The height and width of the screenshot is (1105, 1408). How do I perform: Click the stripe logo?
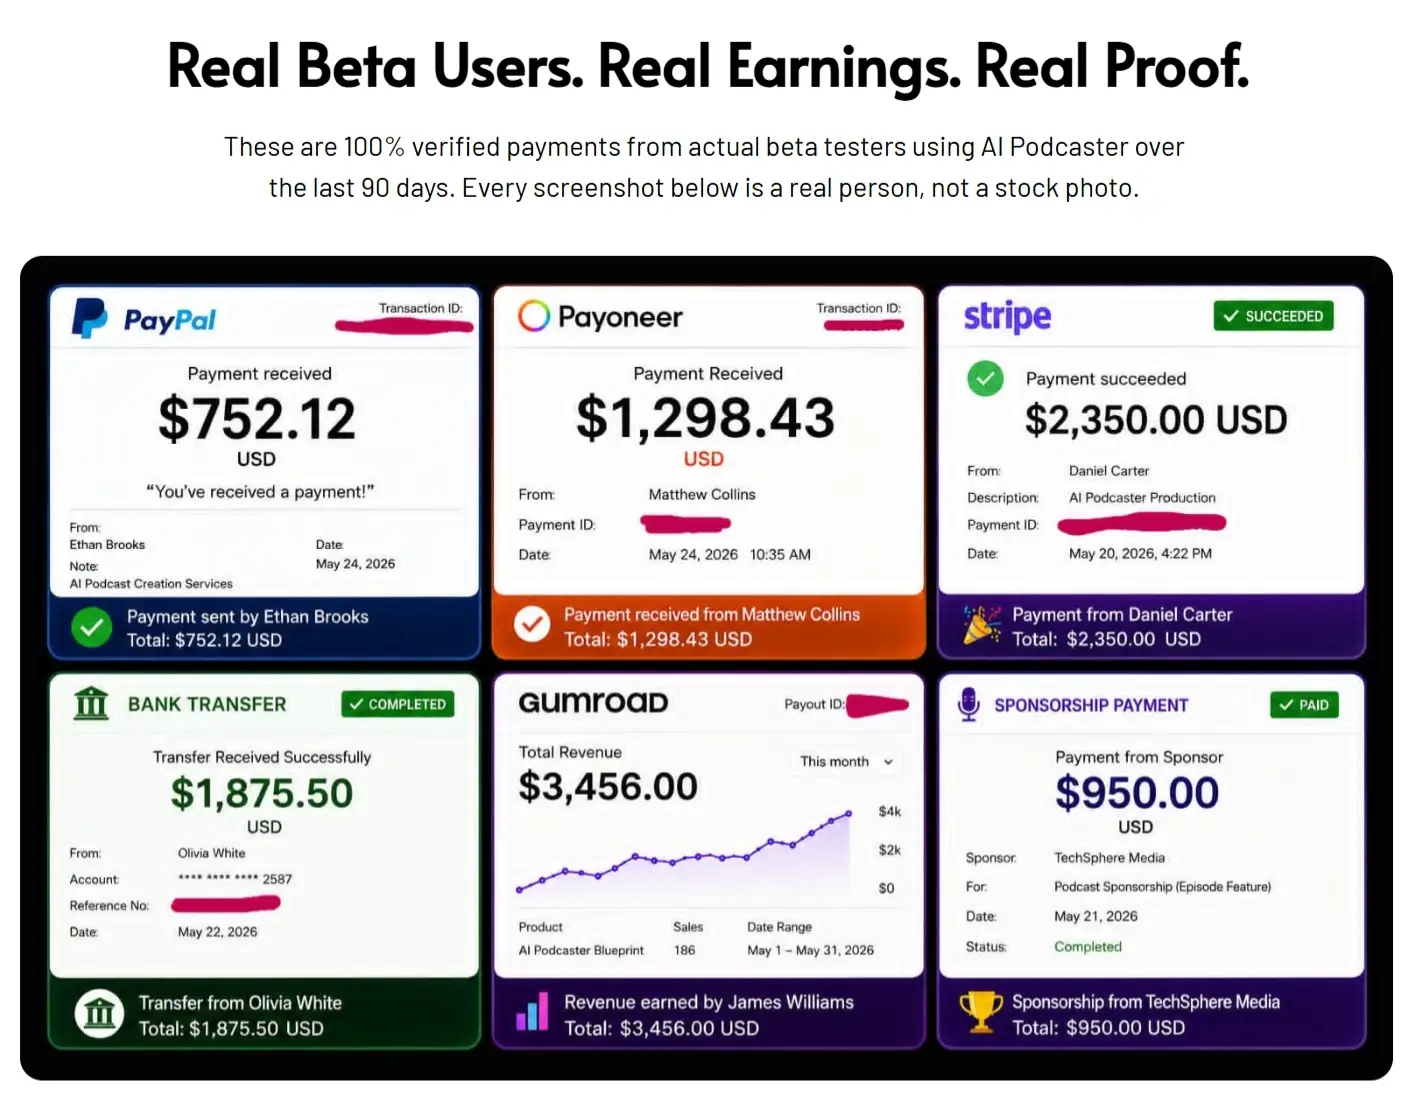tap(1007, 317)
